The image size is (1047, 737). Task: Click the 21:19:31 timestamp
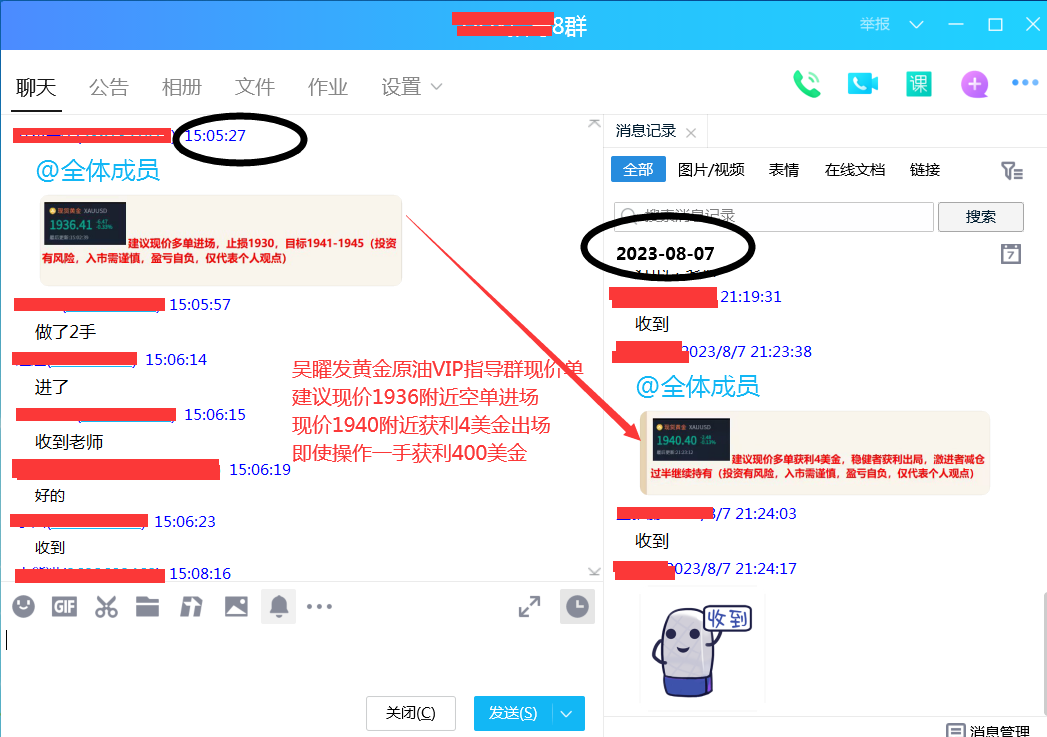751,296
